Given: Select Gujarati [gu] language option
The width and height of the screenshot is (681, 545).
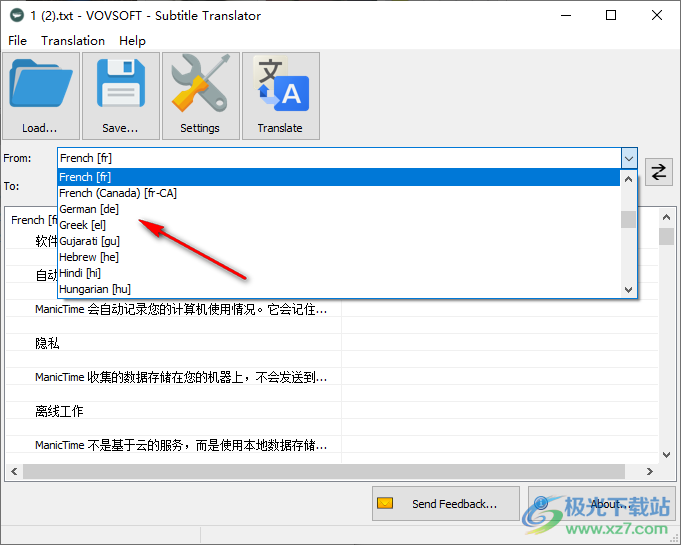Looking at the screenshot, I should [339, 241].
